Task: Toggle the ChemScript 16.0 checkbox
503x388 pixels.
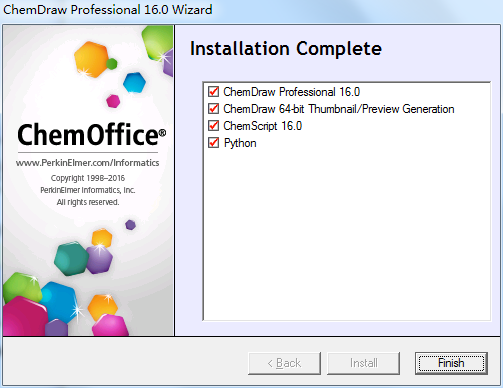Action: pyautogui.click(x=213, y=126)
